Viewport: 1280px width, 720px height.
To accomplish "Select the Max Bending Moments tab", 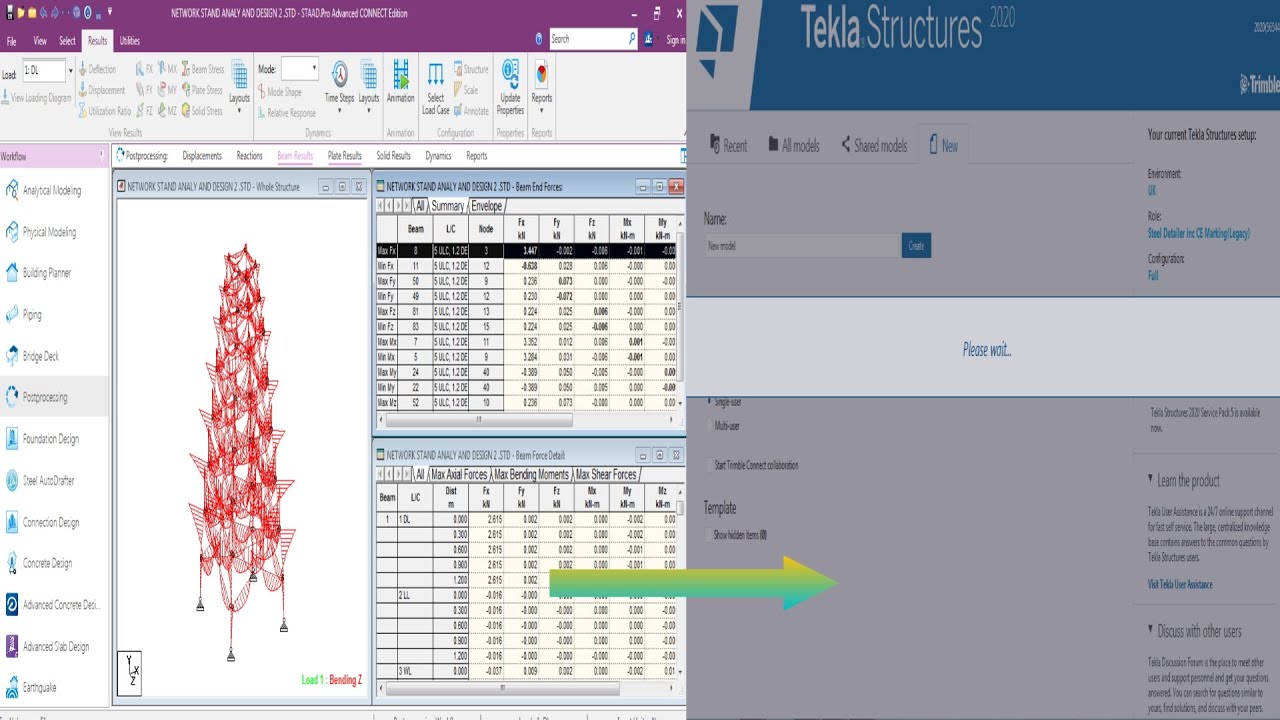I will pyautogui.click(x=531, y=474).
